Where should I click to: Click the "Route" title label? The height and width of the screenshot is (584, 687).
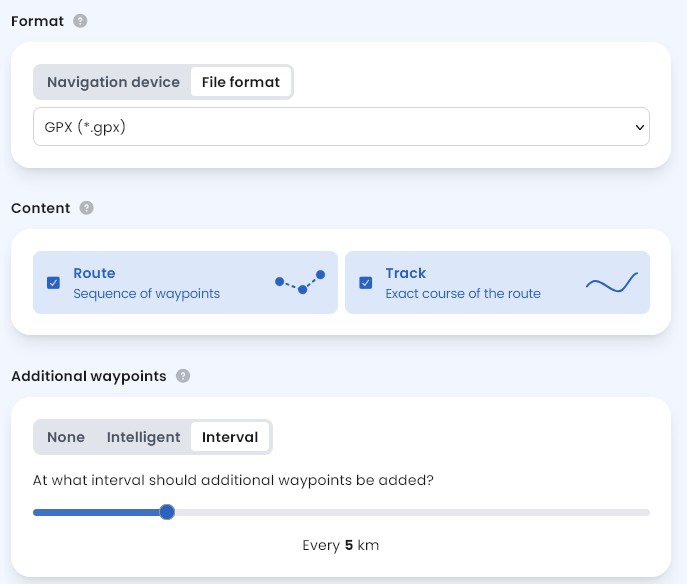coord(94,273)
